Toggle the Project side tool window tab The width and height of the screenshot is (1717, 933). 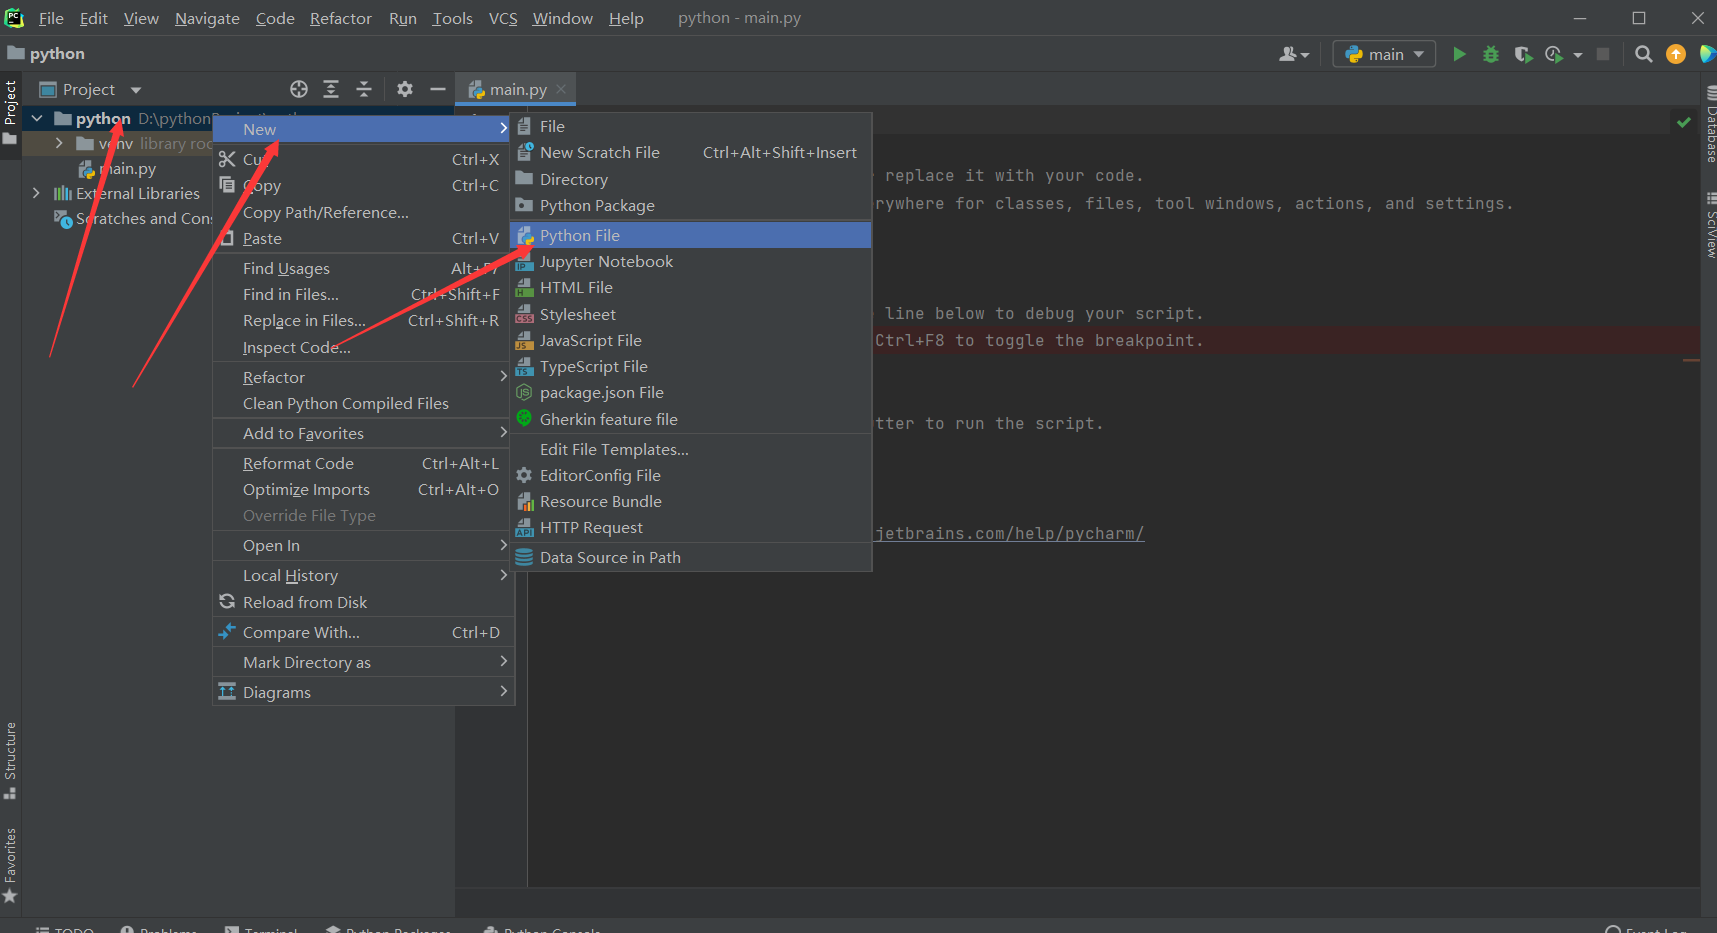10,112
